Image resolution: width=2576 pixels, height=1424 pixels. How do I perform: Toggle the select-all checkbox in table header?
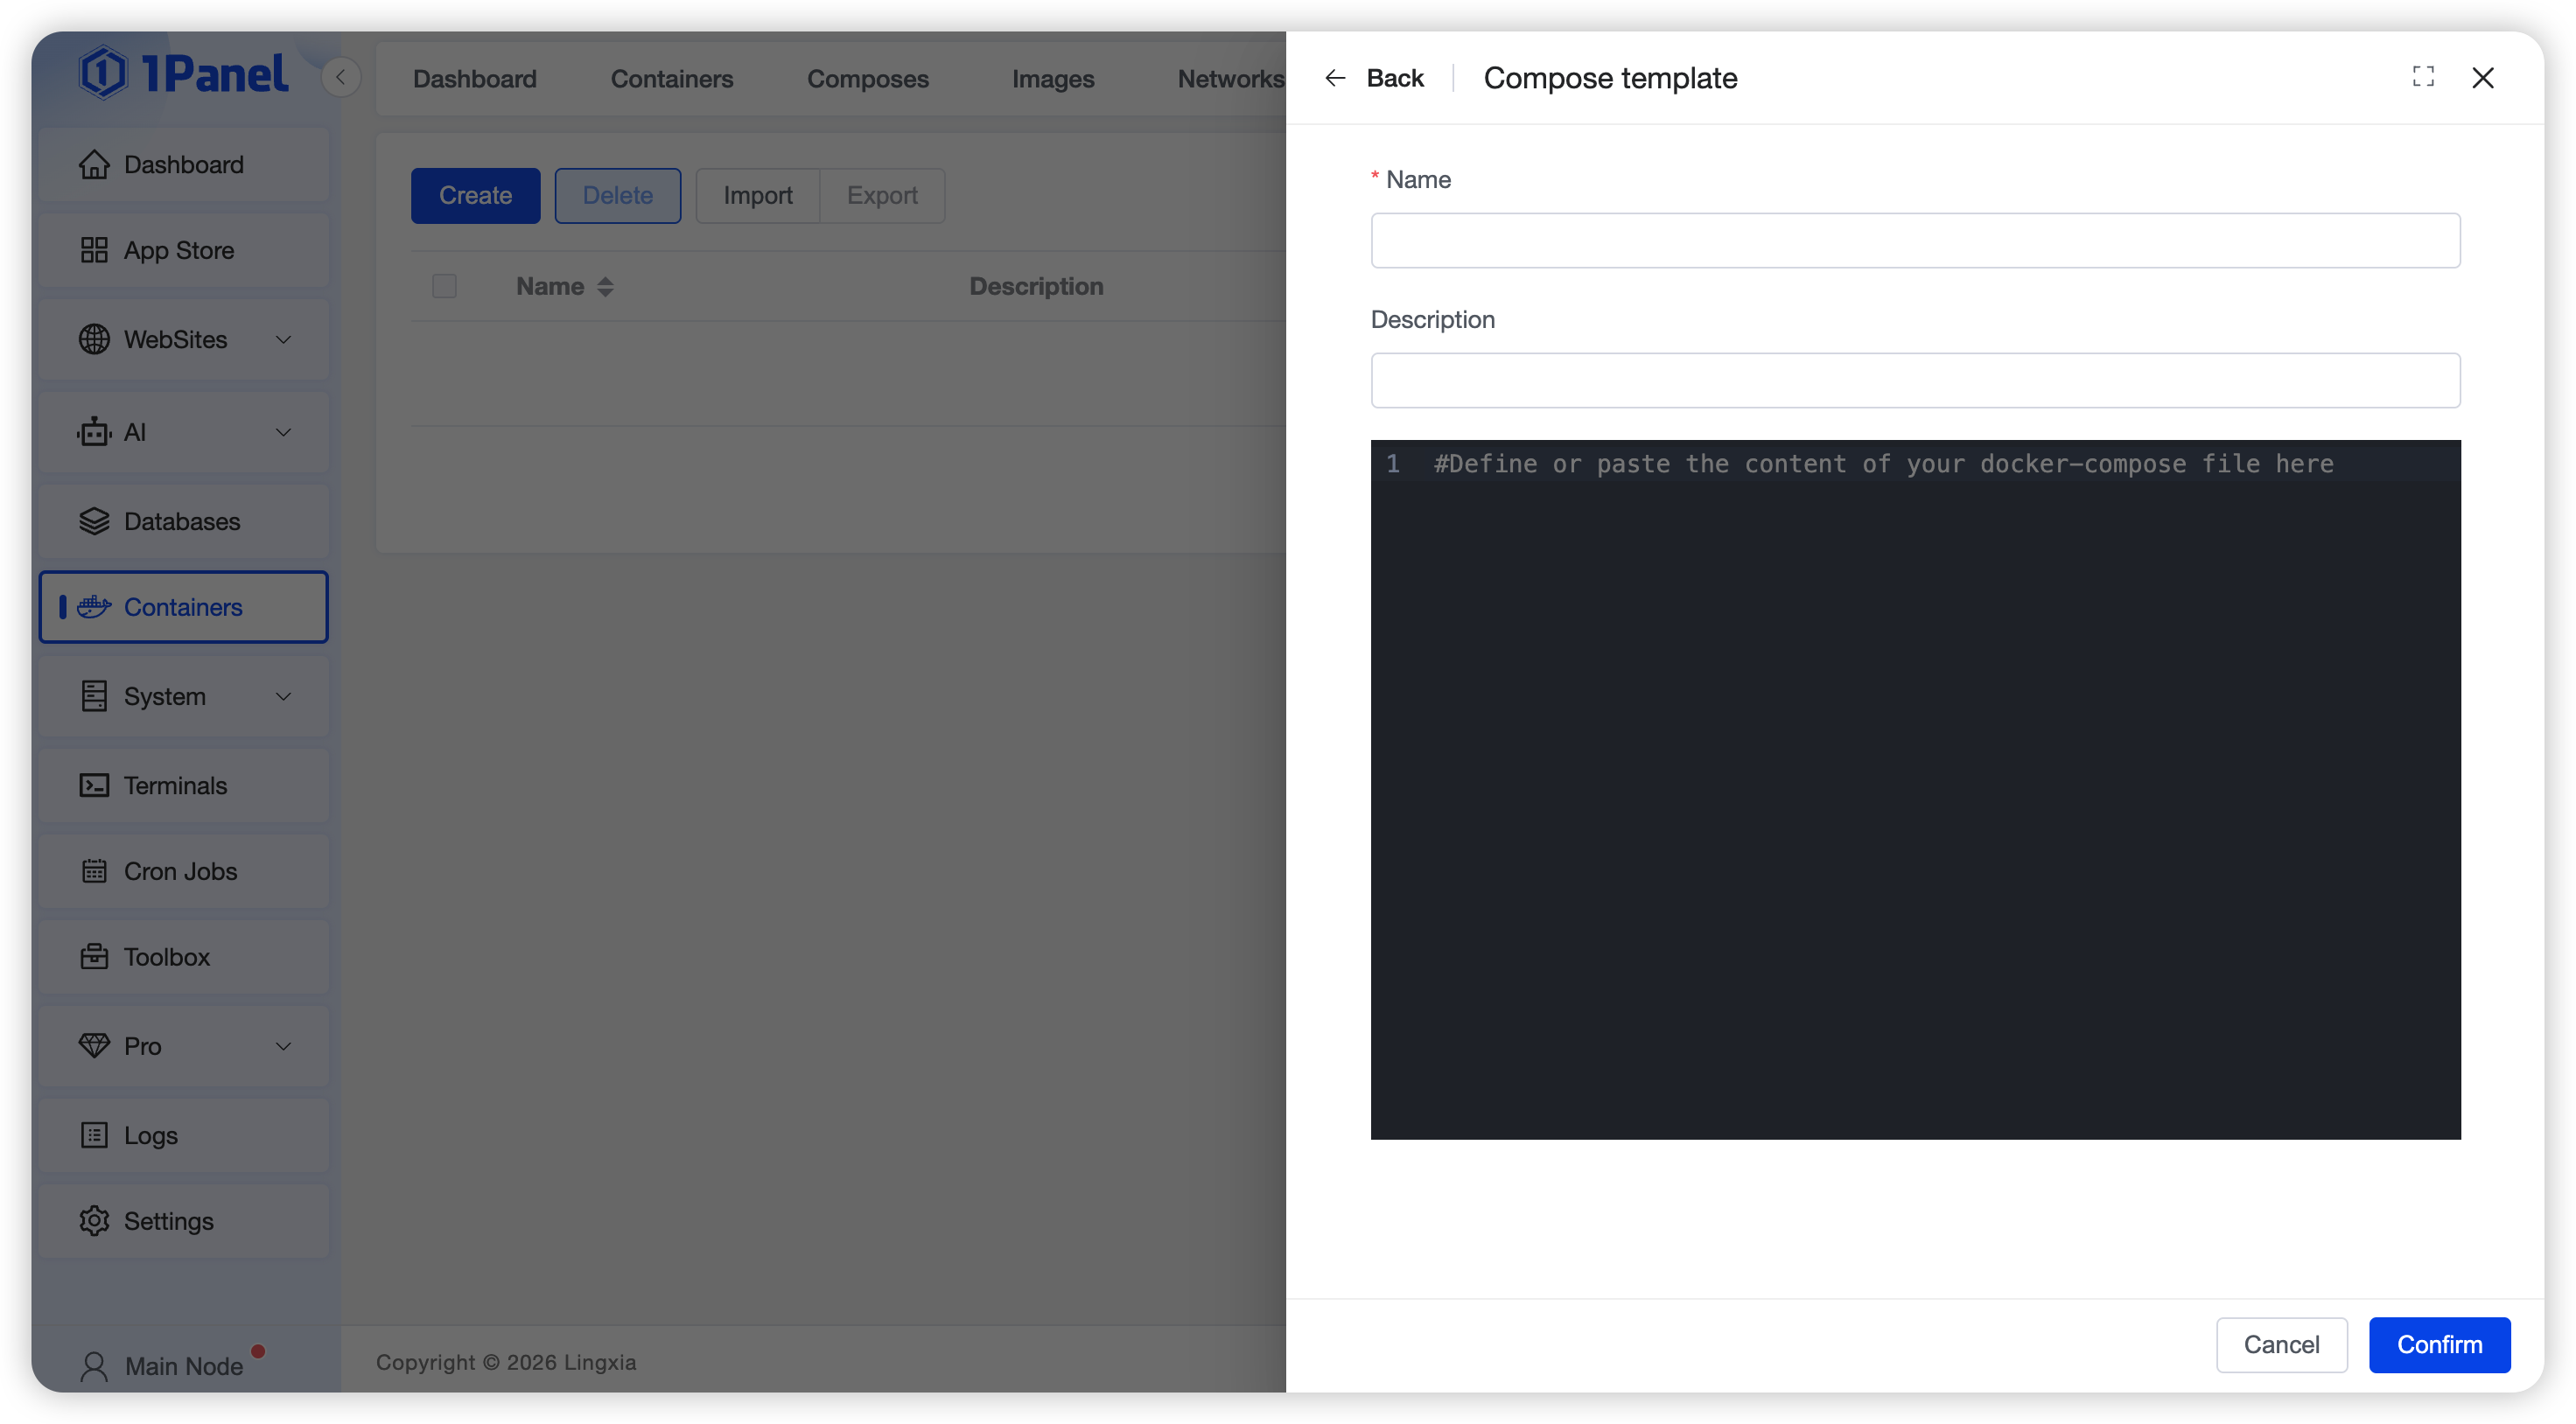tap(444, 286)
